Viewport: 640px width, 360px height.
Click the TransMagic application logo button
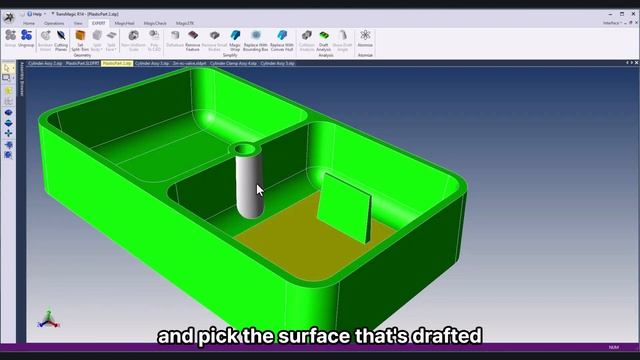click(x=9, y=17)
